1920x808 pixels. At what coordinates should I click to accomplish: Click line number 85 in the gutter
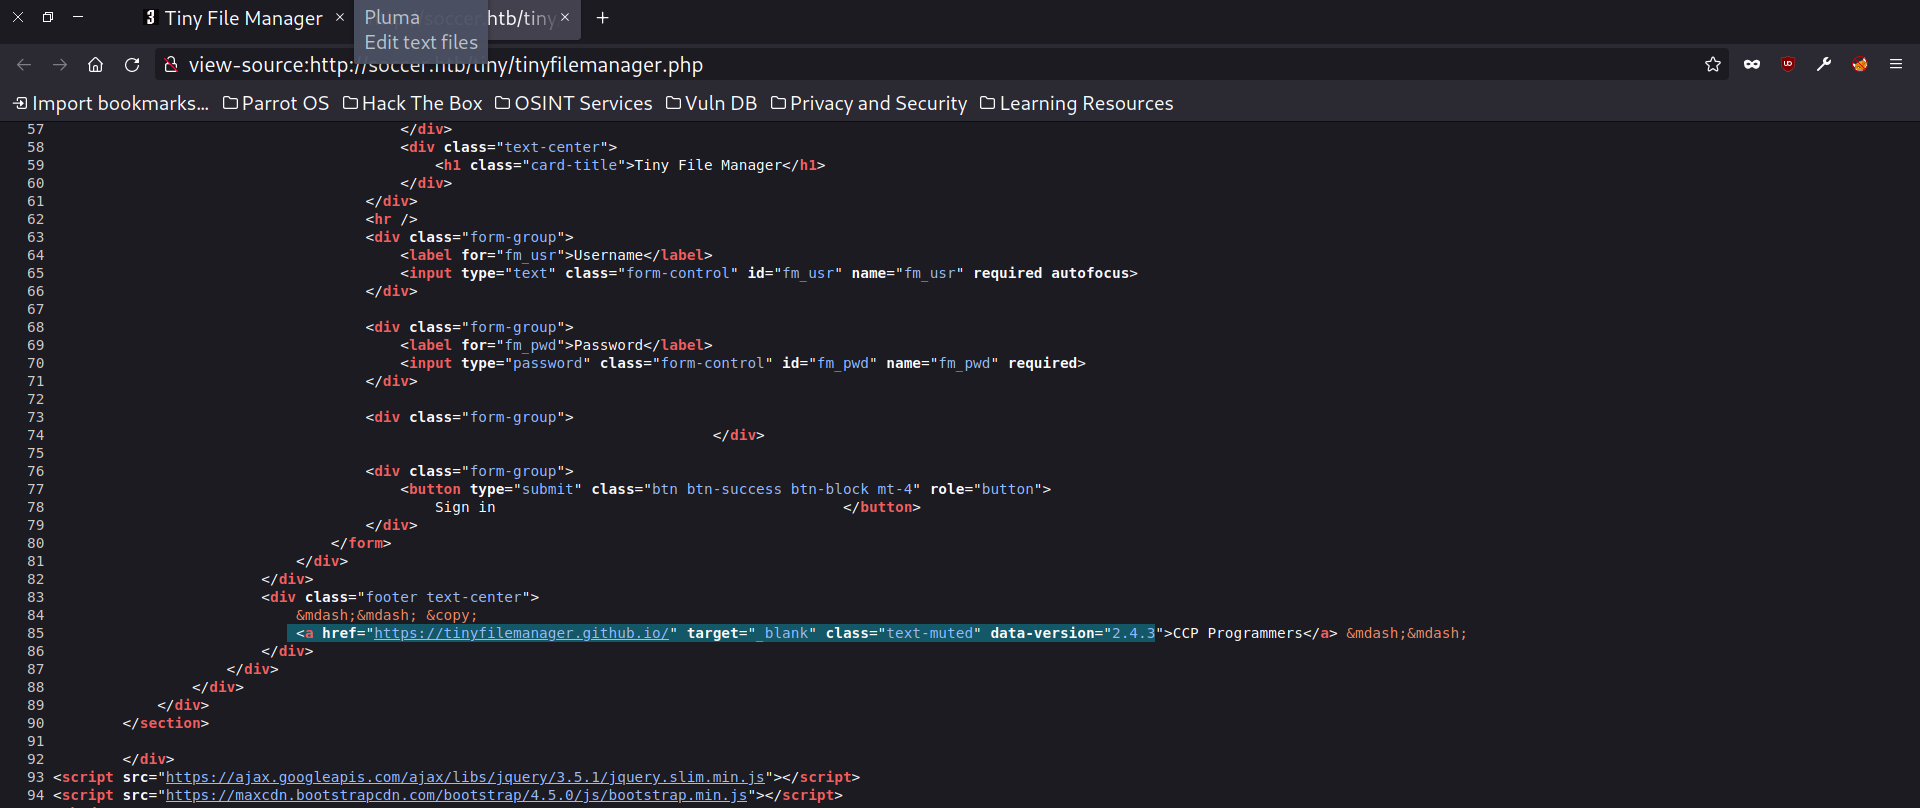click(36, 633)
